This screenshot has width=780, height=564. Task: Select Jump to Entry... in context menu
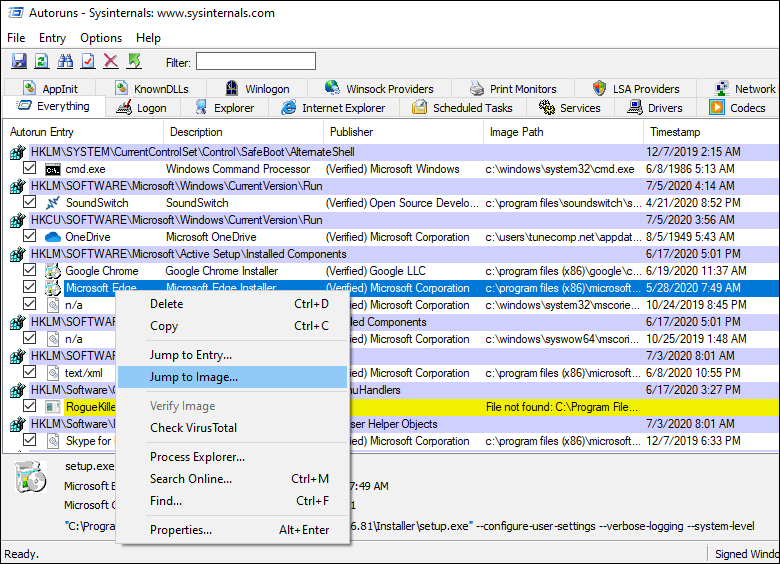pyautogui.click(x=233, y=355)
